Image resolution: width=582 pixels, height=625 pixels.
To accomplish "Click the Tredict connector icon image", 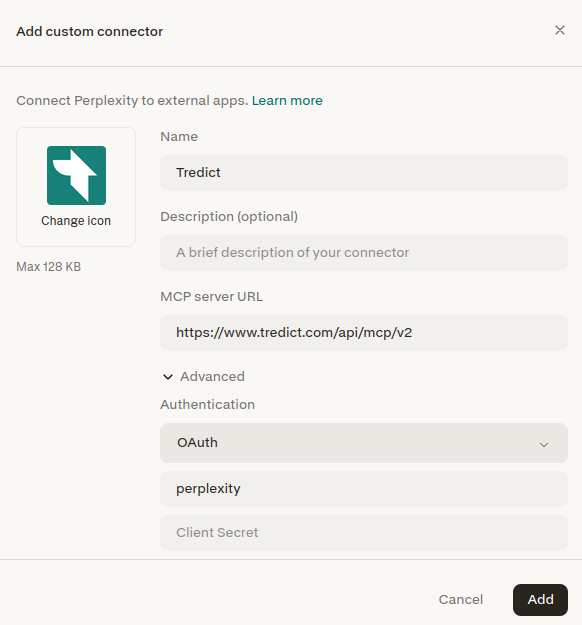I will 76,175.
